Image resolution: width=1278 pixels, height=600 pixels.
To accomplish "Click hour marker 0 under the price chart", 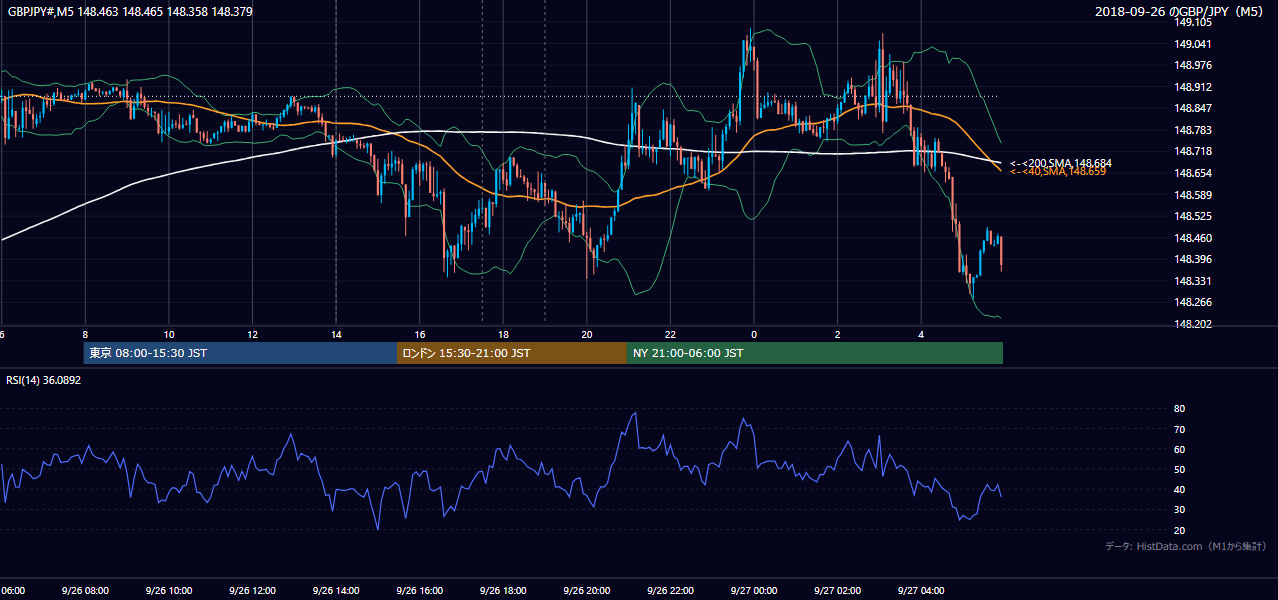I will click(754, 335).
